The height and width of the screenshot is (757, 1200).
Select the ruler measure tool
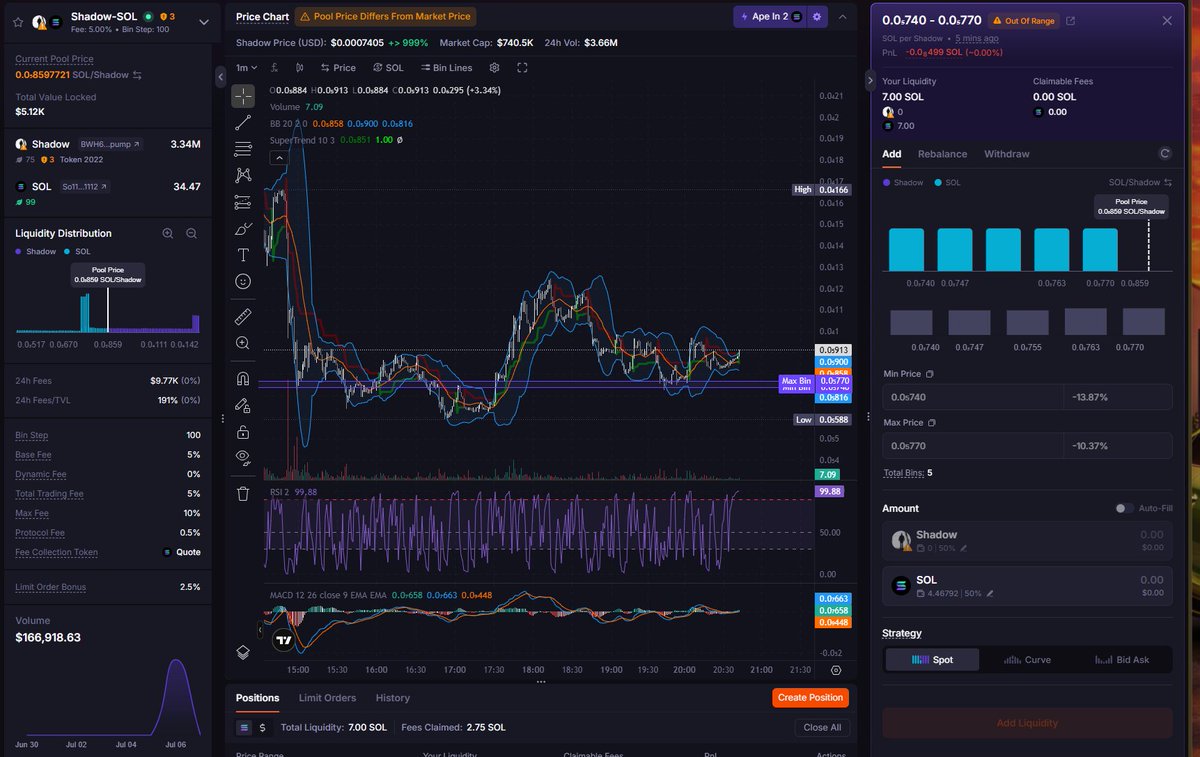click(243, 317)
